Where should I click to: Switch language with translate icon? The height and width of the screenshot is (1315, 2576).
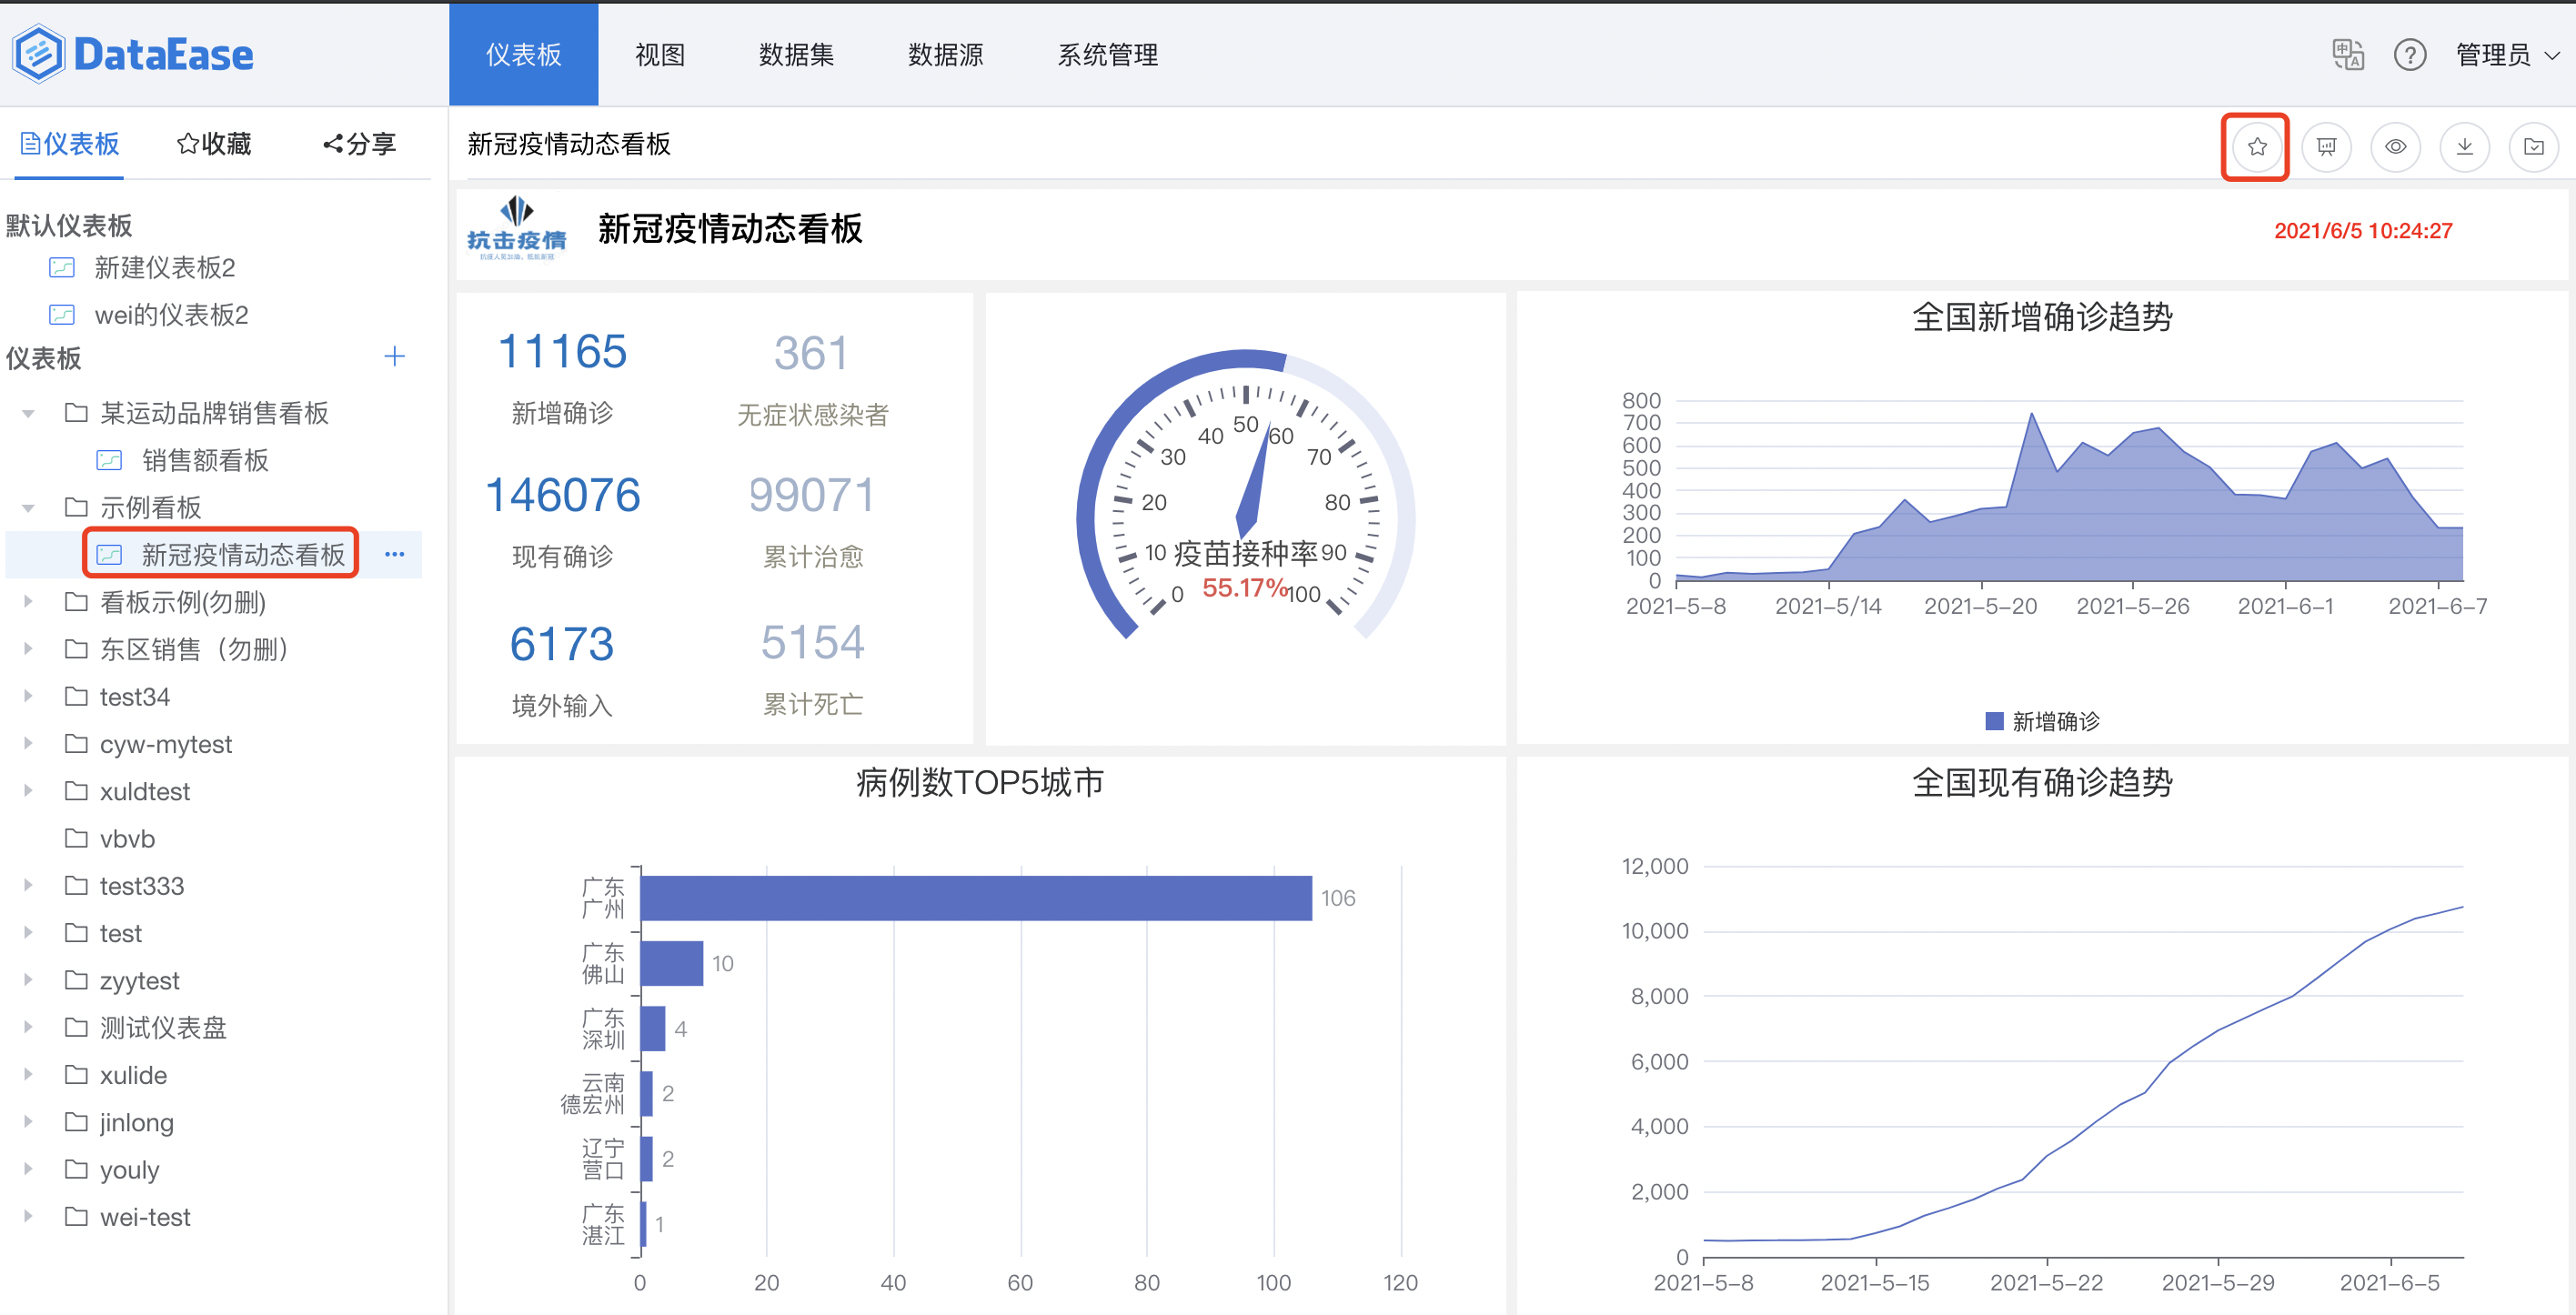click(x=2347, y=54)
